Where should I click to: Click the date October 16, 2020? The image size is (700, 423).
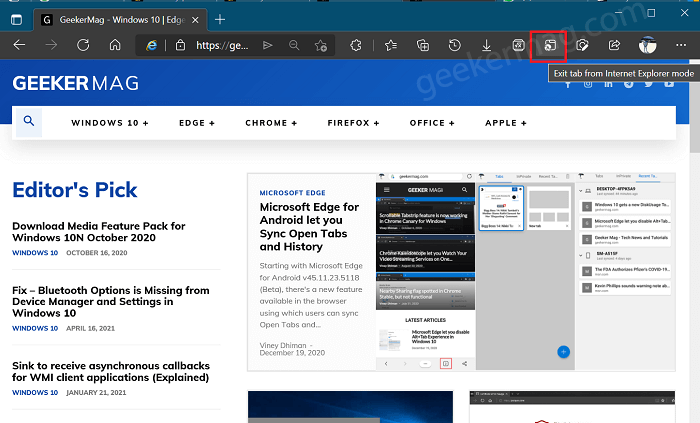point(96,253)
